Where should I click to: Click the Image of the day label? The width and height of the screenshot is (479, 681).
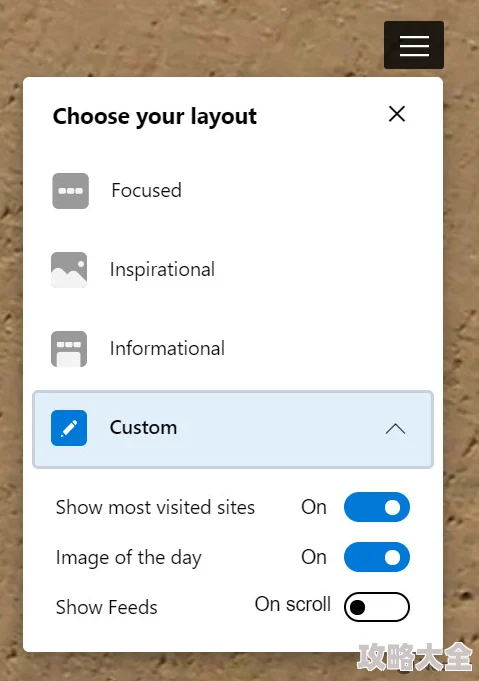point(129,558)
